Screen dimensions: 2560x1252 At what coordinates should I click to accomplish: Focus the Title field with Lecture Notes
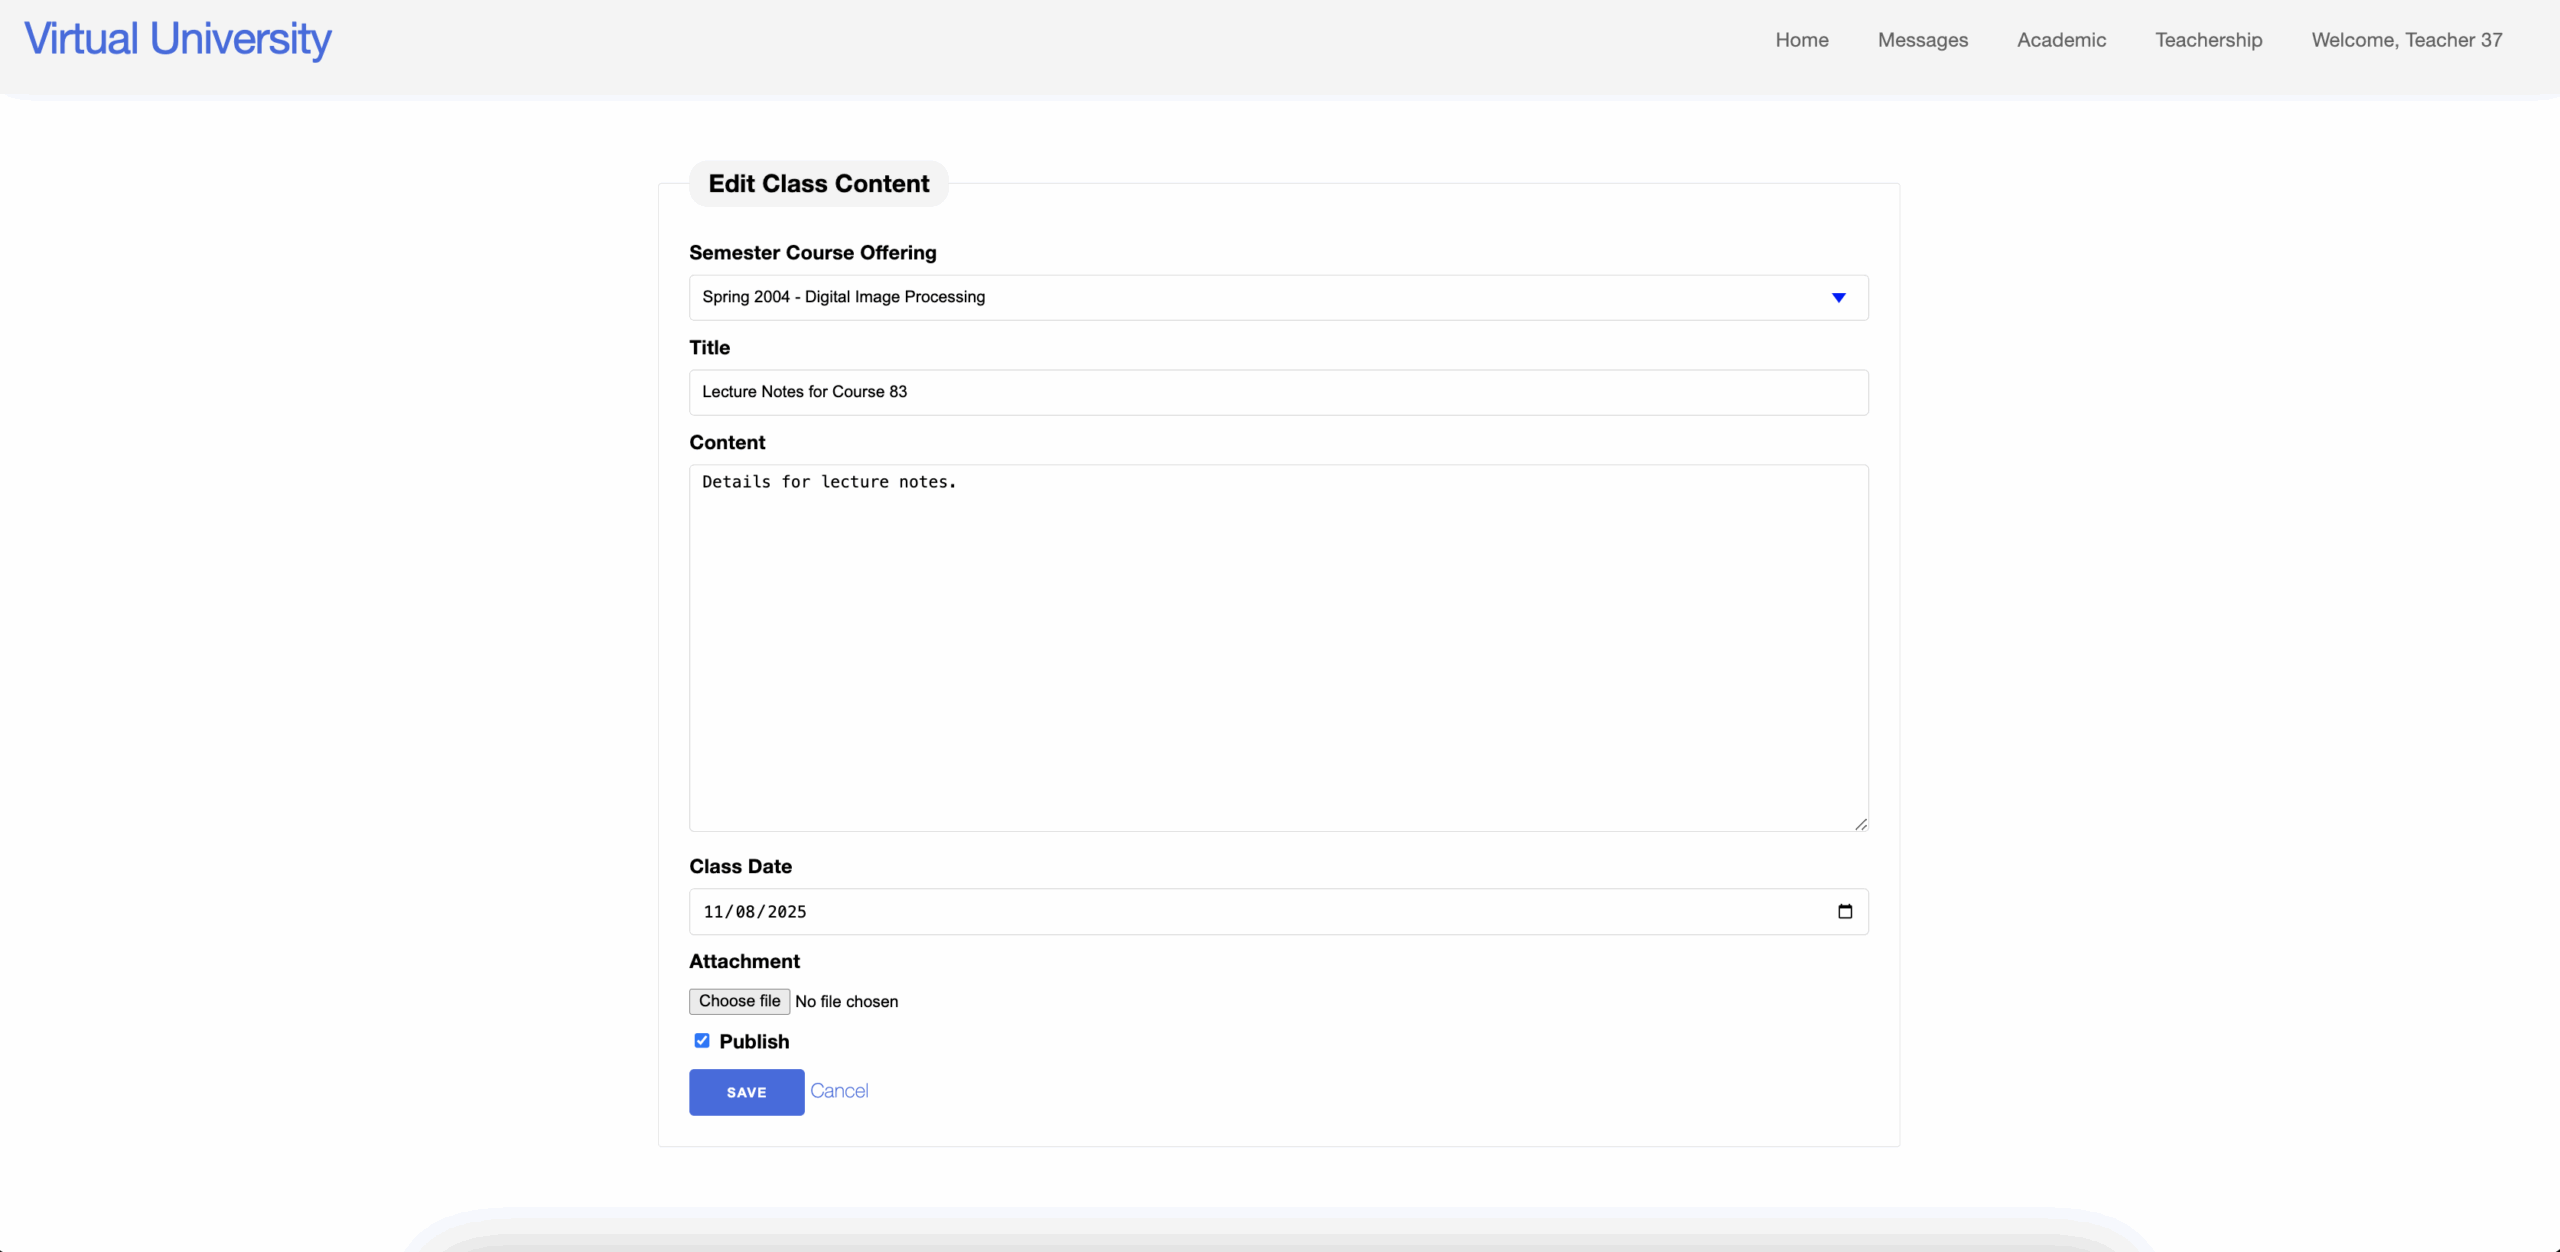coord(1277,392)
